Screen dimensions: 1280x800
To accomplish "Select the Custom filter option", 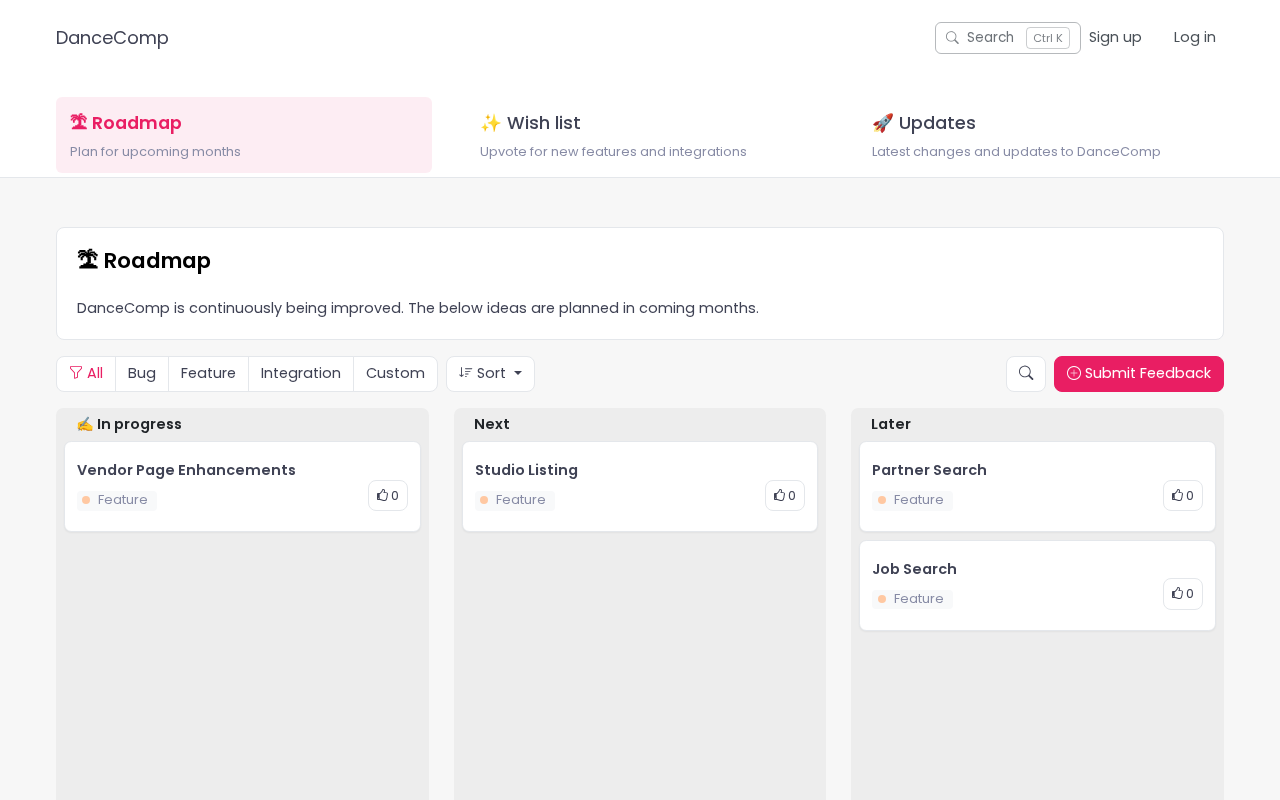I will (x=395, y=374).
